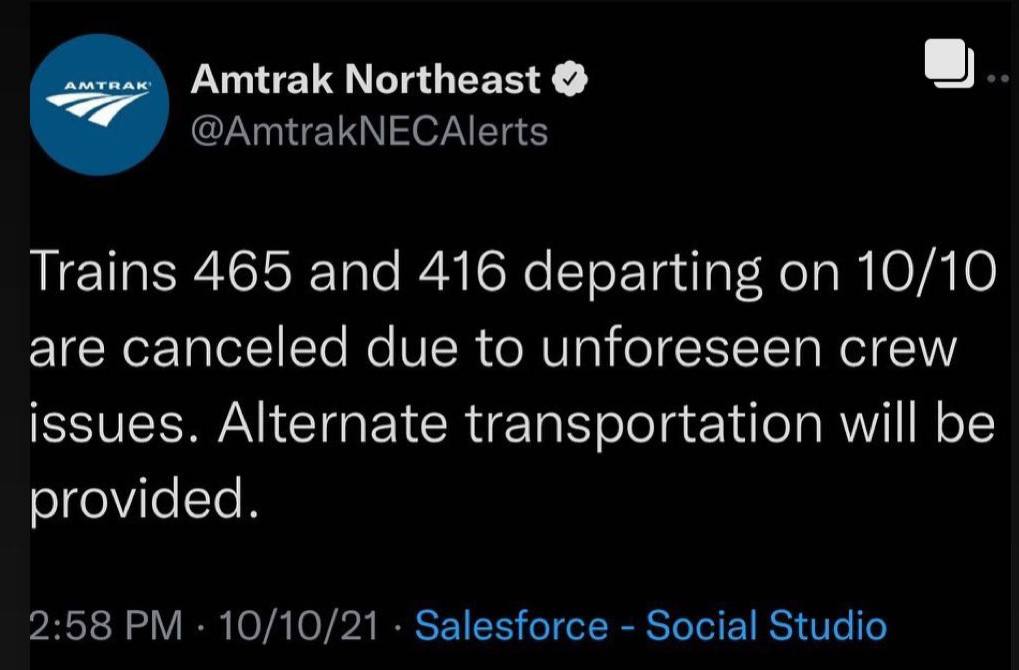The image size is (1019, 670).
Task: Click the 10/10/21 post date
Action: (299, 626)
